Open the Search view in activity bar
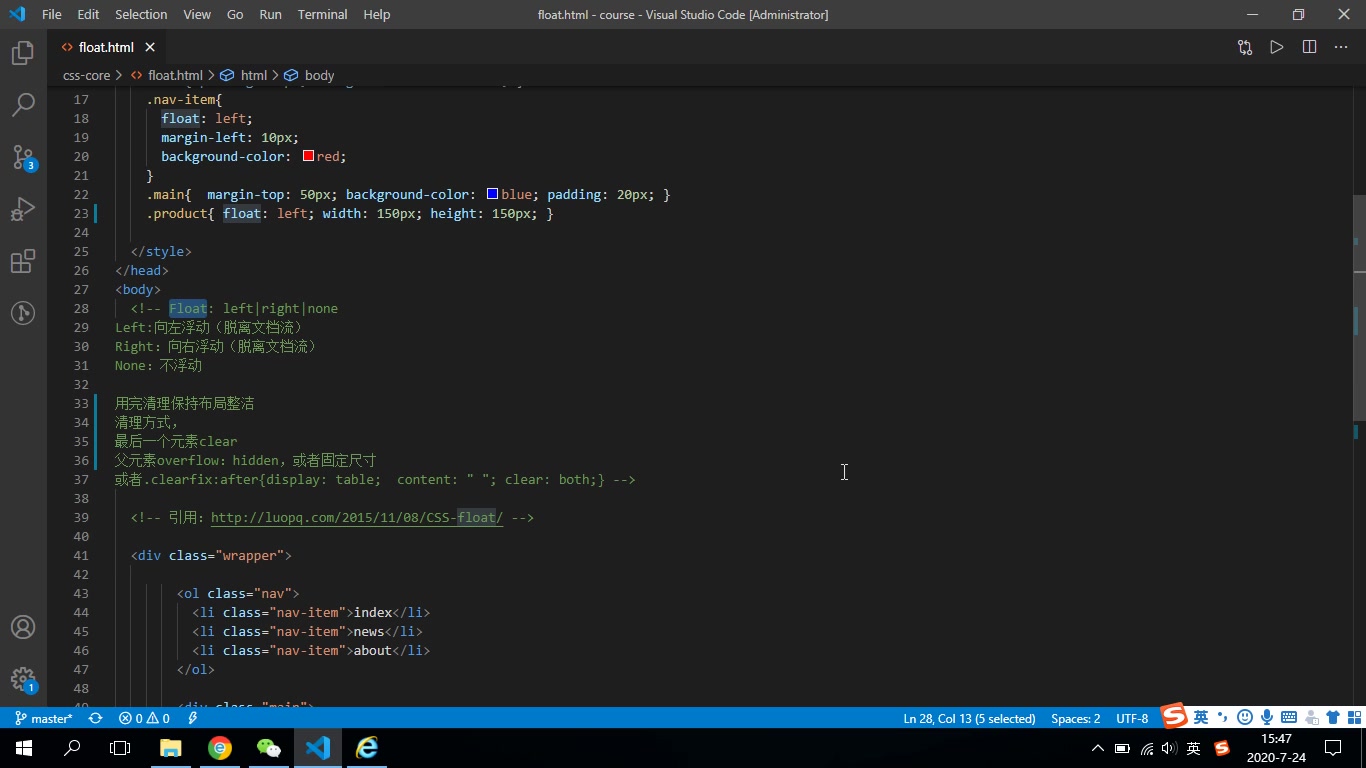The height and width of the screenshot is (768, 1366). tap(23, 105)
